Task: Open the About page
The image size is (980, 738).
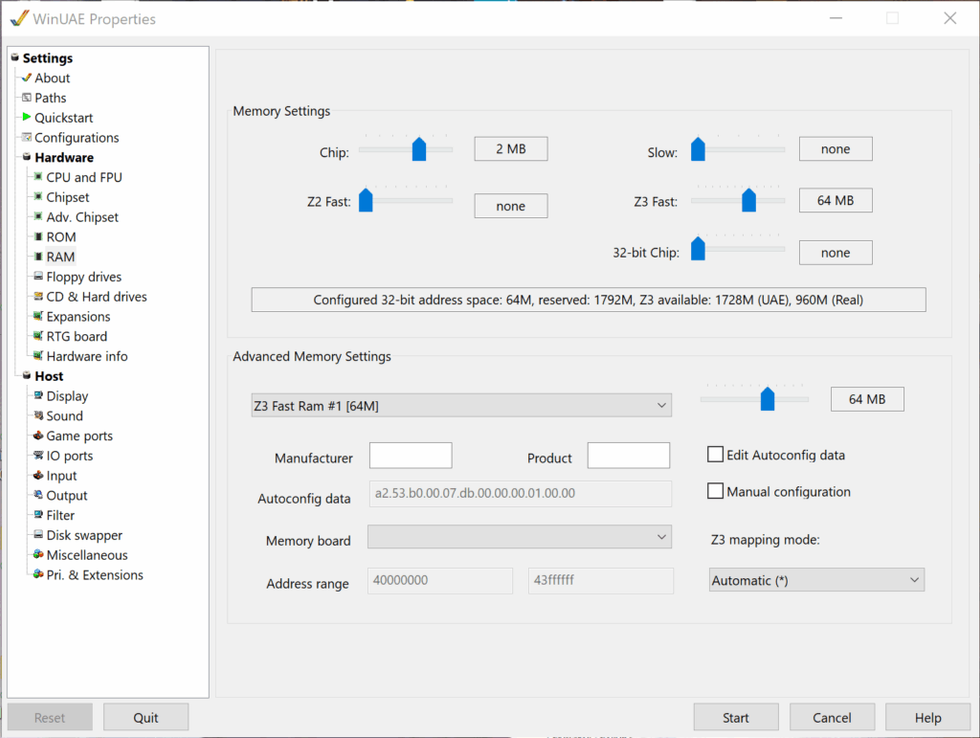Action: click(52, 78)
